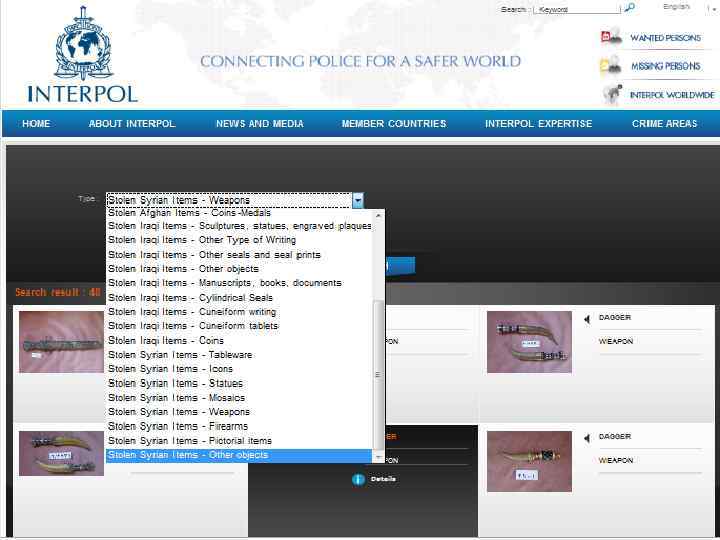Open the INTERPOL EXPERTISE menu

pos(539,124)
